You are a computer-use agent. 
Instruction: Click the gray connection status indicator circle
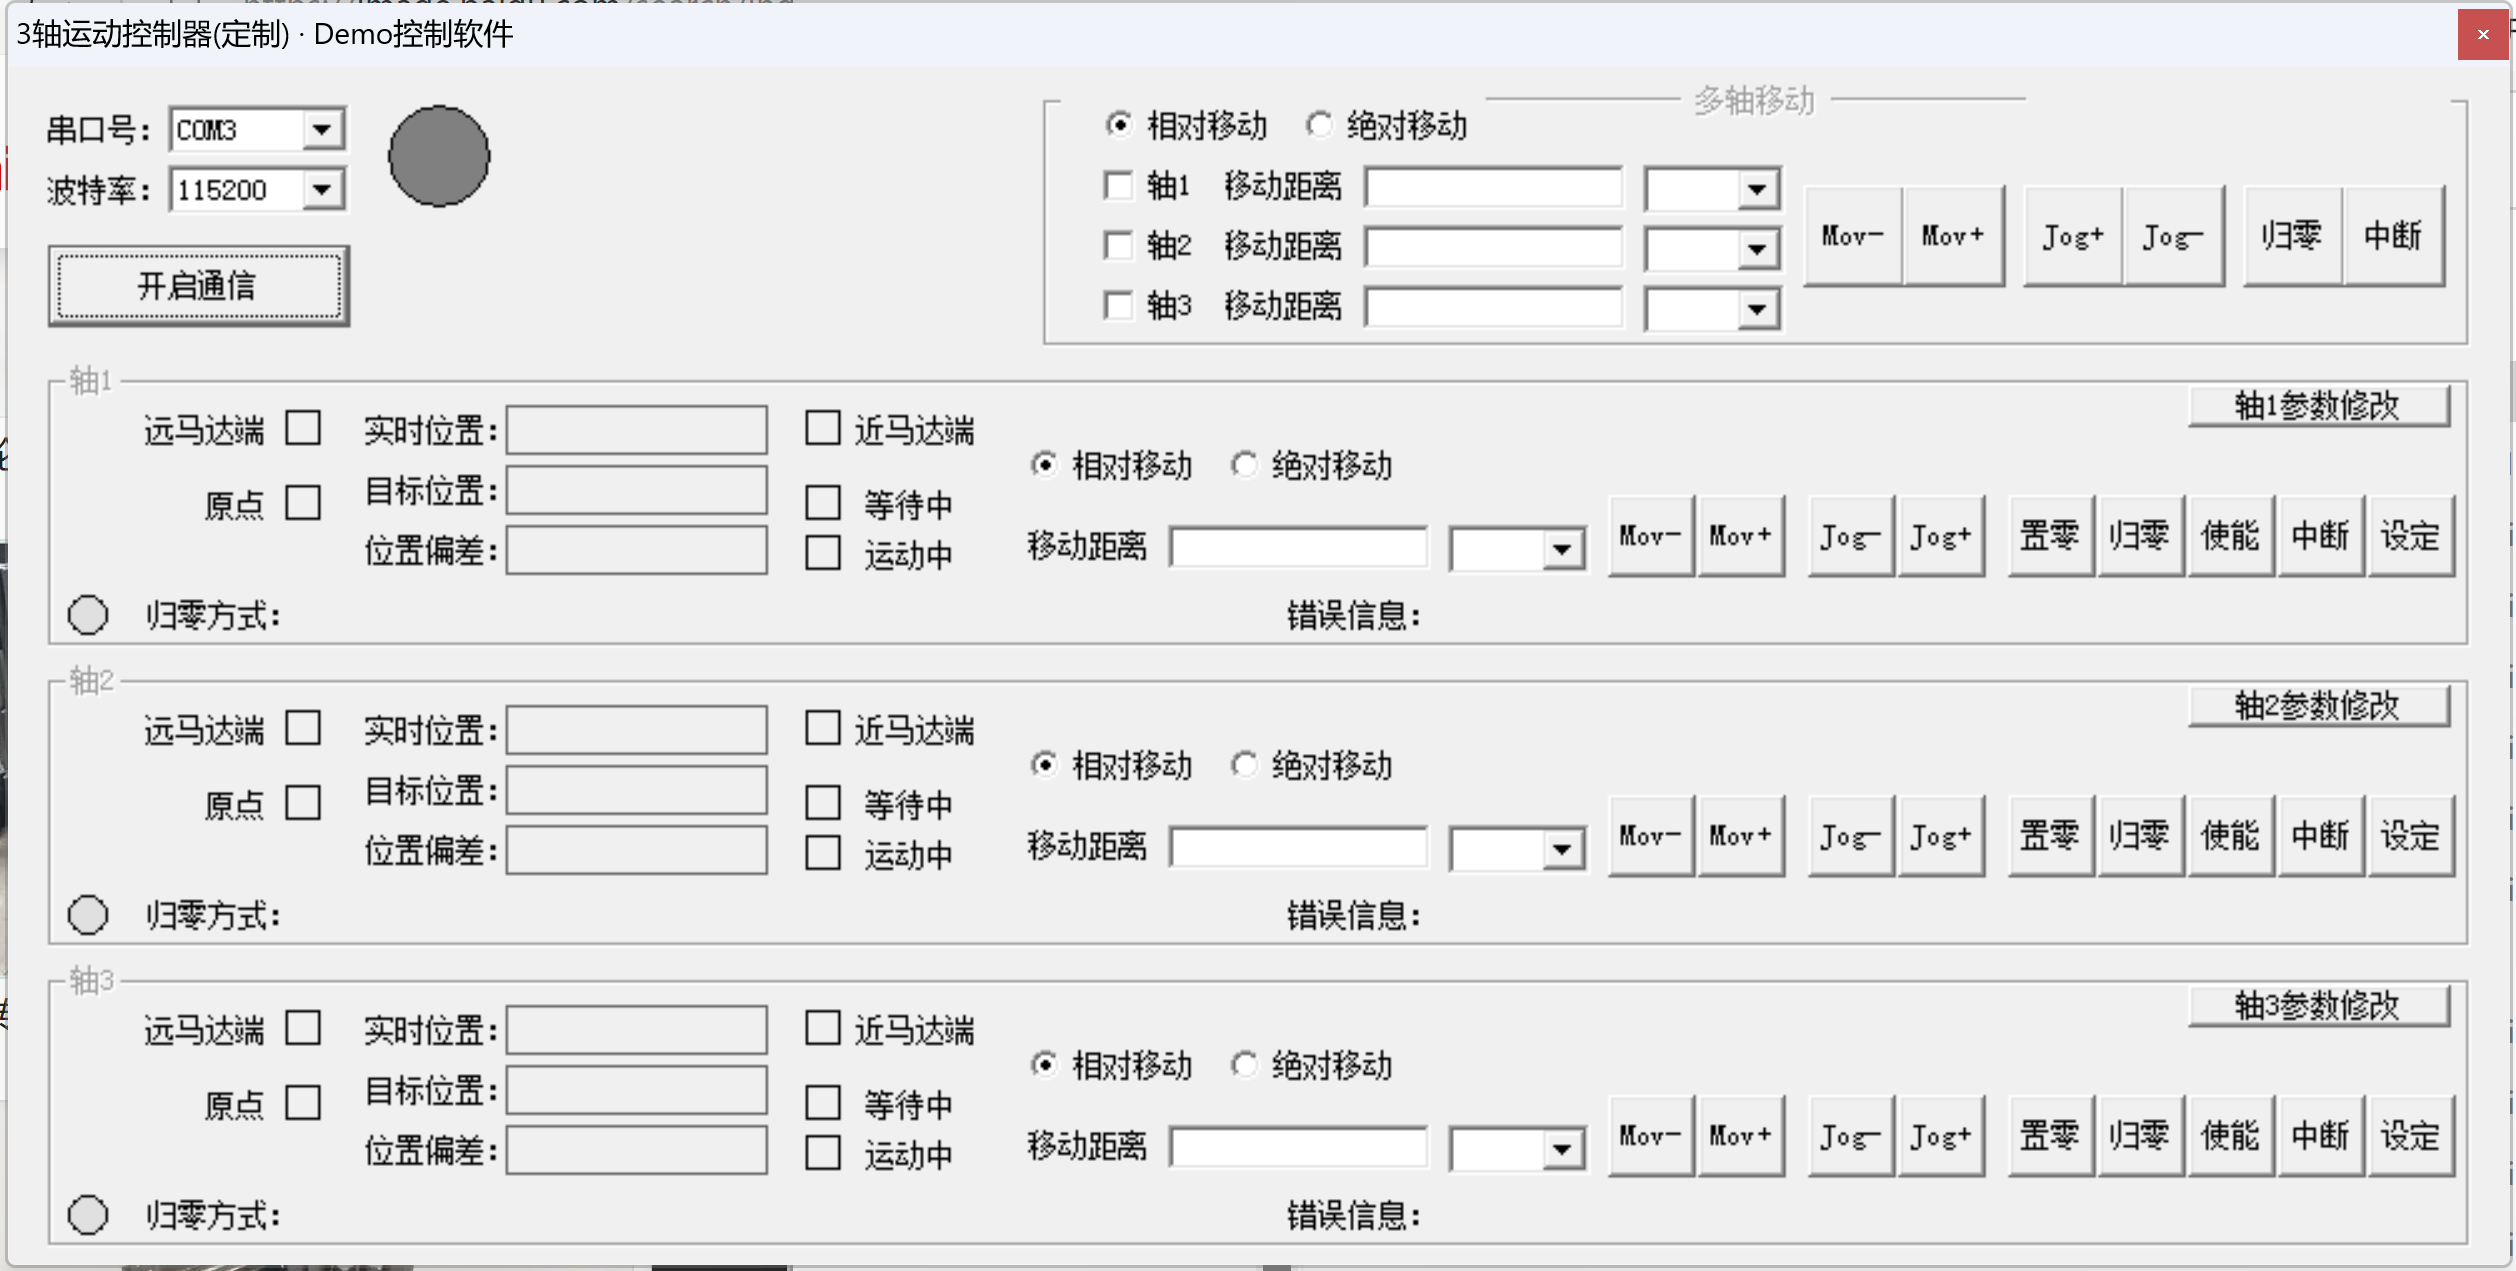pos(439,156)
